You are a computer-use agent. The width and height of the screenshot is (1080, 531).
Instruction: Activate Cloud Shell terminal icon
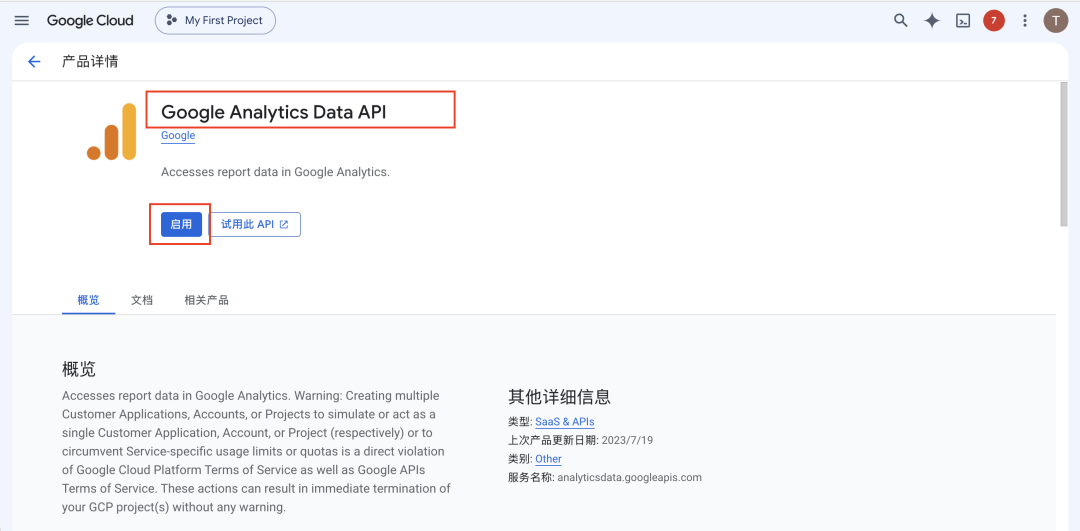[963, 21]
